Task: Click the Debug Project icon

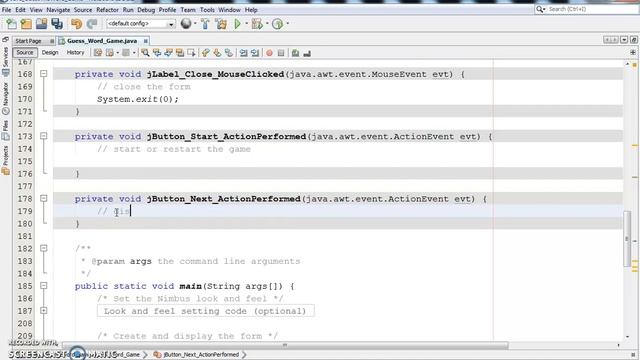Action: pyautogui.click(x=257, y=24)
